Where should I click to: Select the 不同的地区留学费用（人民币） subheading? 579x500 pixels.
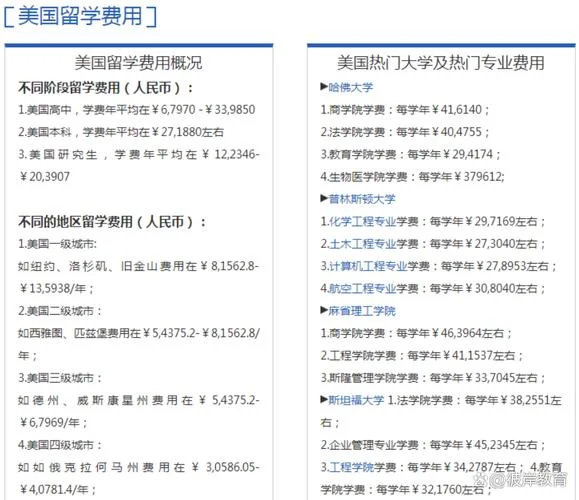tap(112, 222)
